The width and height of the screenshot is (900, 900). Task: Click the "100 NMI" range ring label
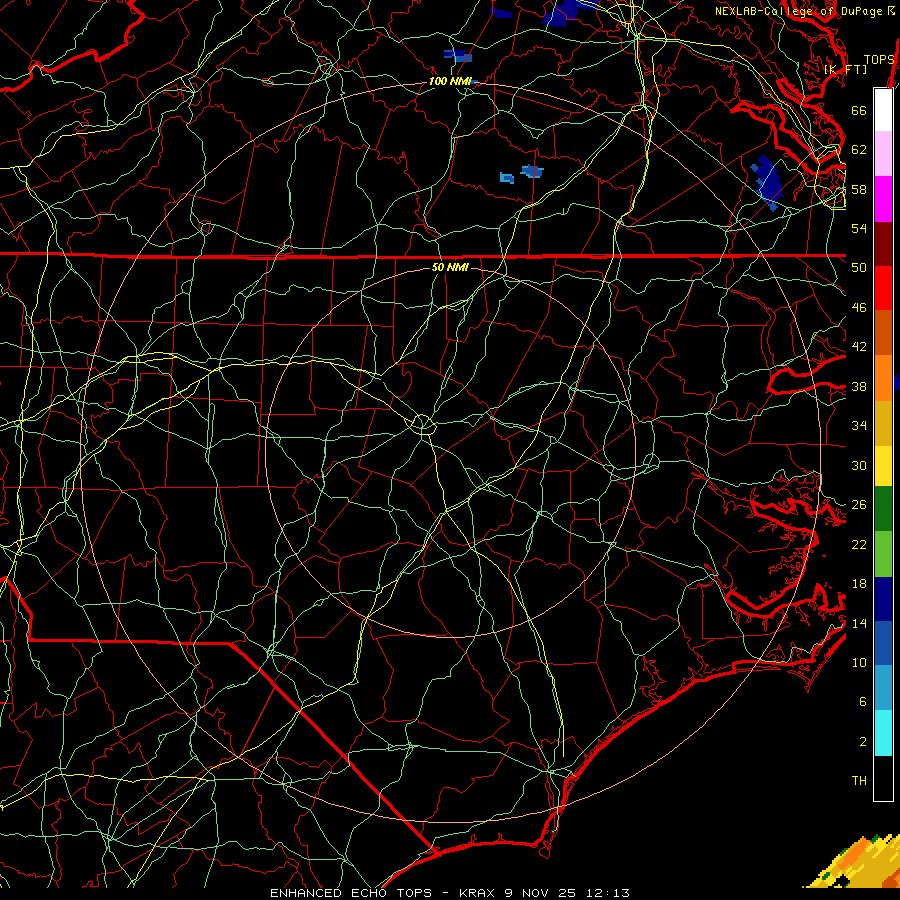[x=450, y=82]
